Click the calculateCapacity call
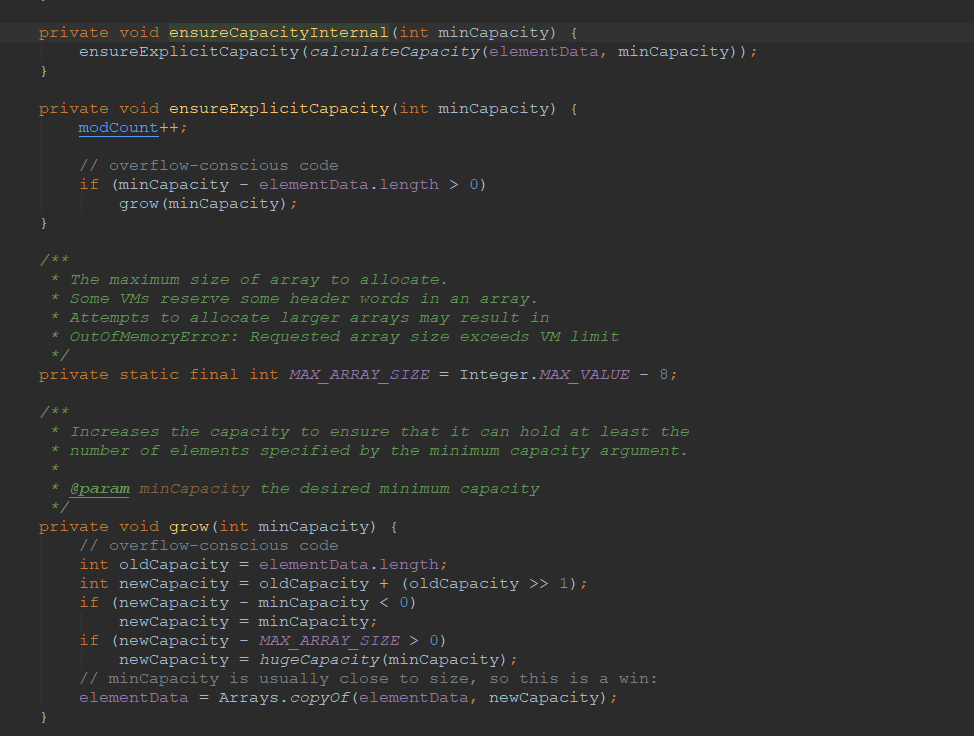Viewport: 974px width, 736px height. point(394,52)
